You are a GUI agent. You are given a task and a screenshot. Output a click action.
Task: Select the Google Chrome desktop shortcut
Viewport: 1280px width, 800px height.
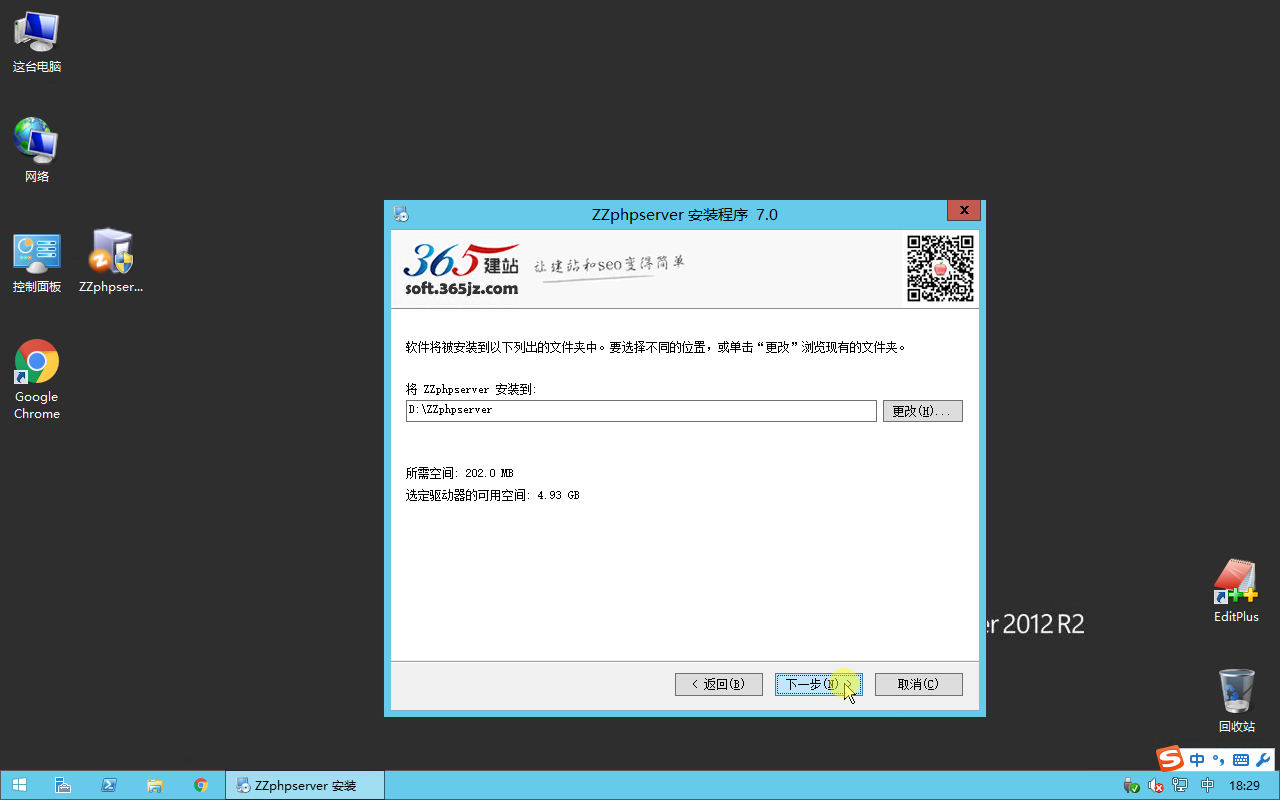pos(37,380)
